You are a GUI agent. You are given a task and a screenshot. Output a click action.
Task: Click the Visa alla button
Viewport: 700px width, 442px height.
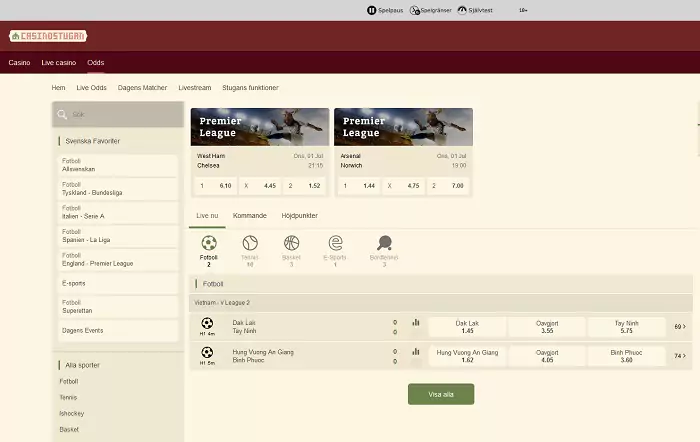pos(441,394)
